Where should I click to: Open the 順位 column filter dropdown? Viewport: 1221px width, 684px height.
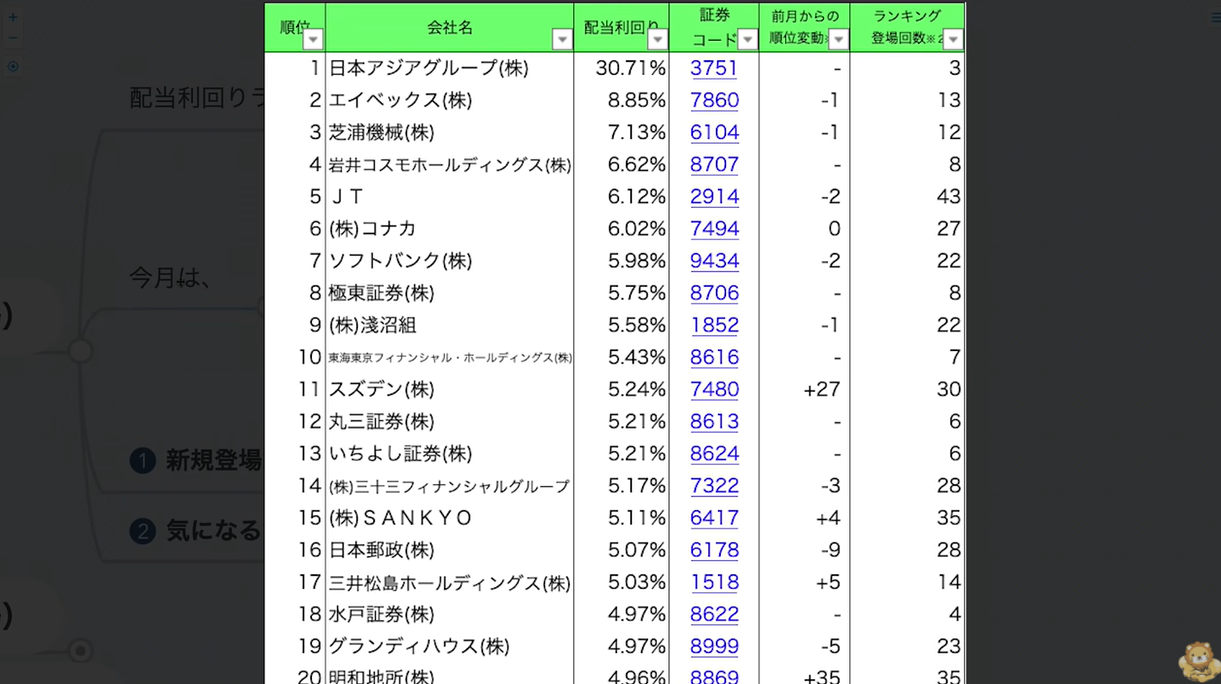313,39
